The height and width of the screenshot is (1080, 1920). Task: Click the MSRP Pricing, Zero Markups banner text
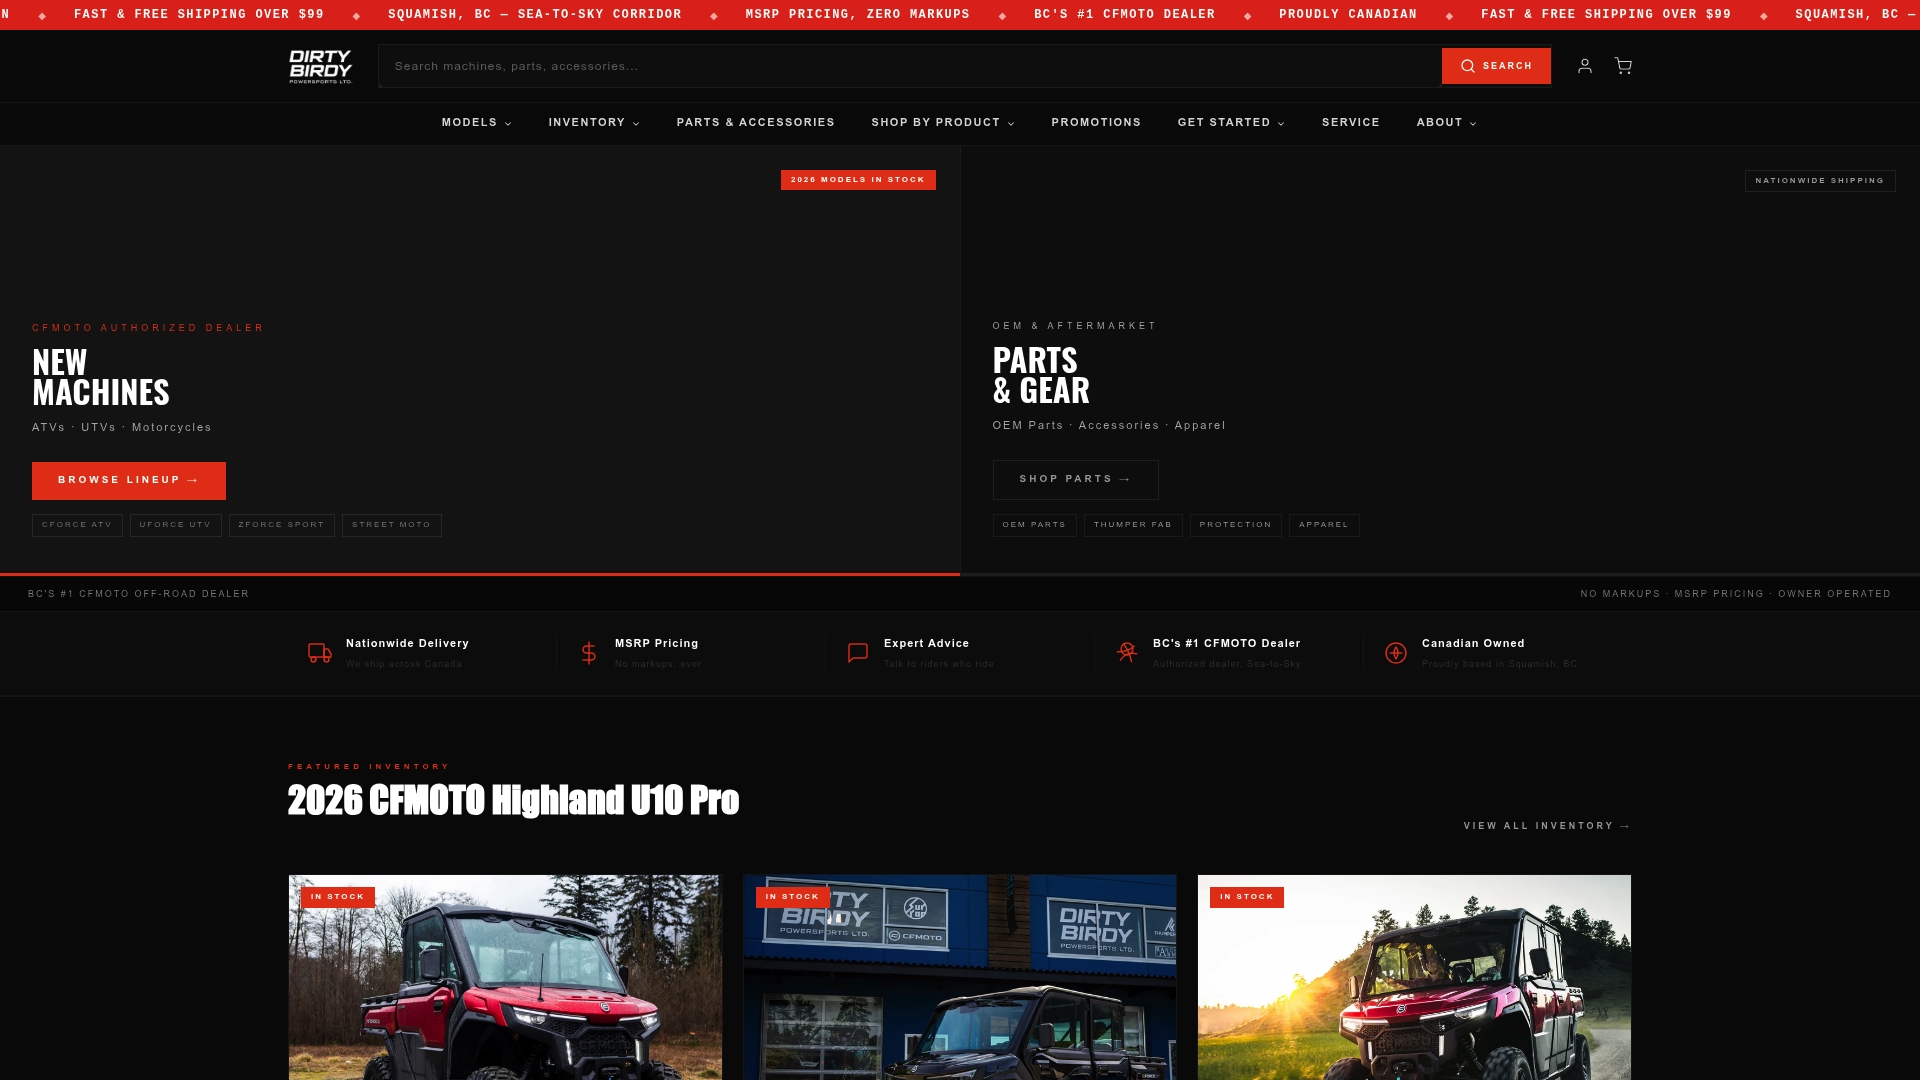857,15
